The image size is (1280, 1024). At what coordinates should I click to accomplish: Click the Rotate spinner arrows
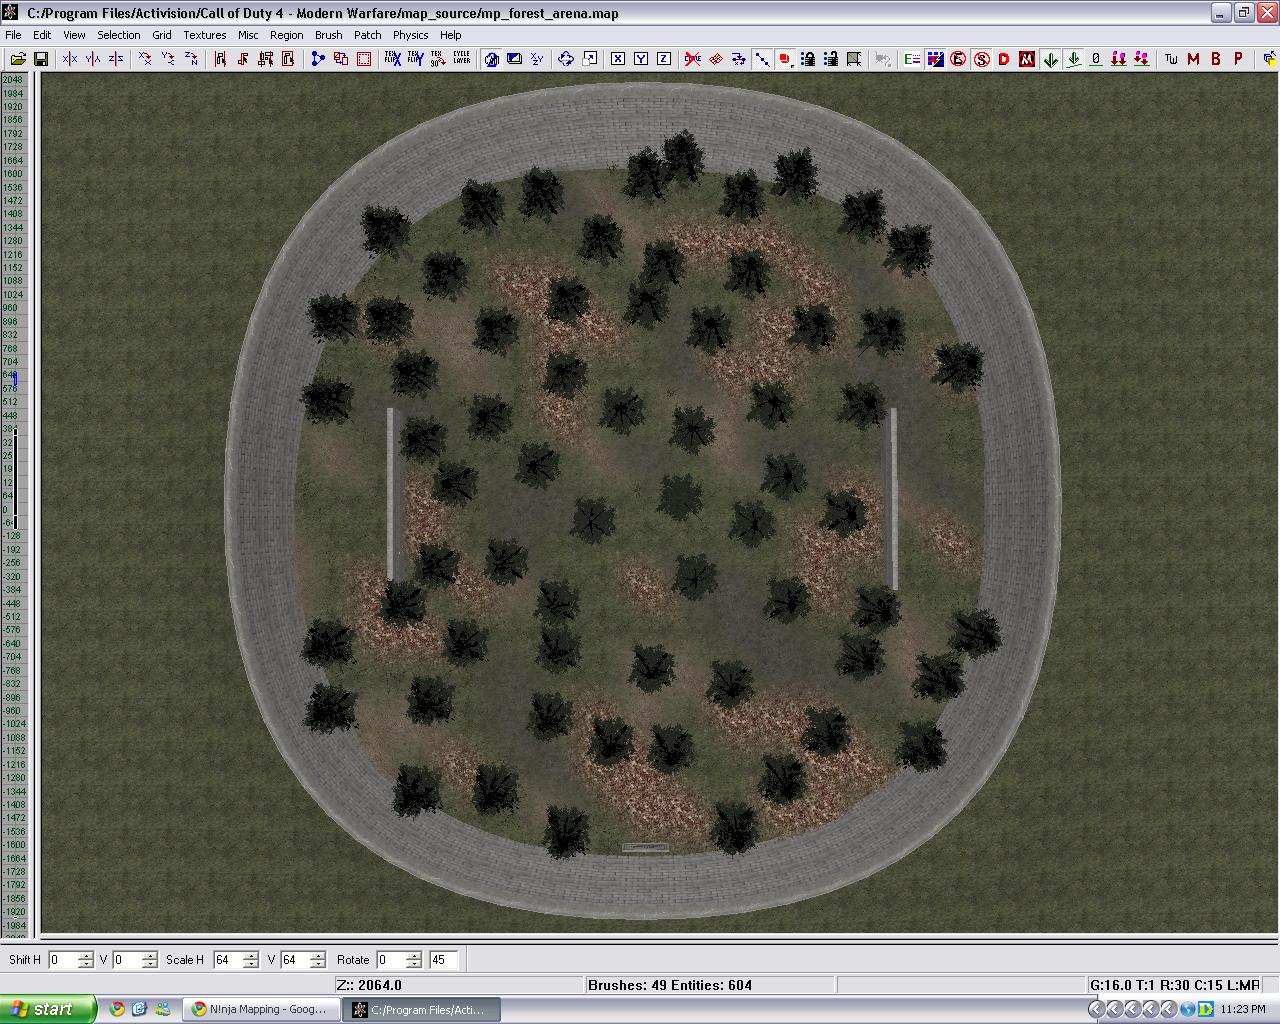414,960
